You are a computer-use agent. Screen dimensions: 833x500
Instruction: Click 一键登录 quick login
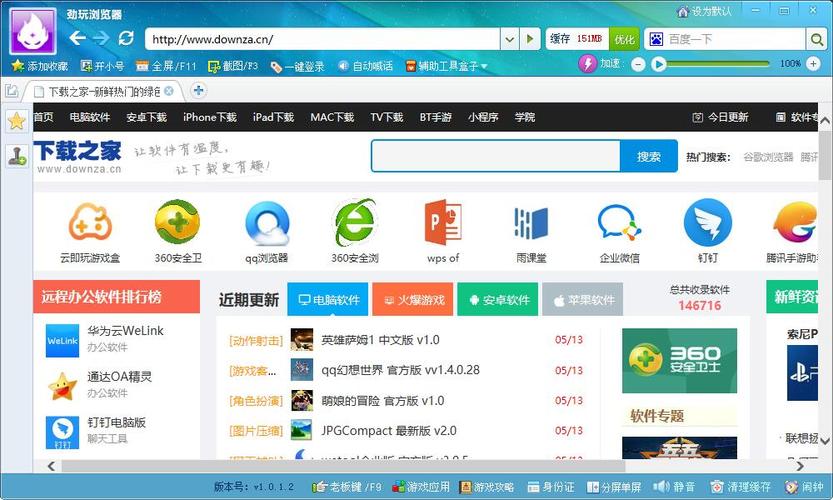298,66
